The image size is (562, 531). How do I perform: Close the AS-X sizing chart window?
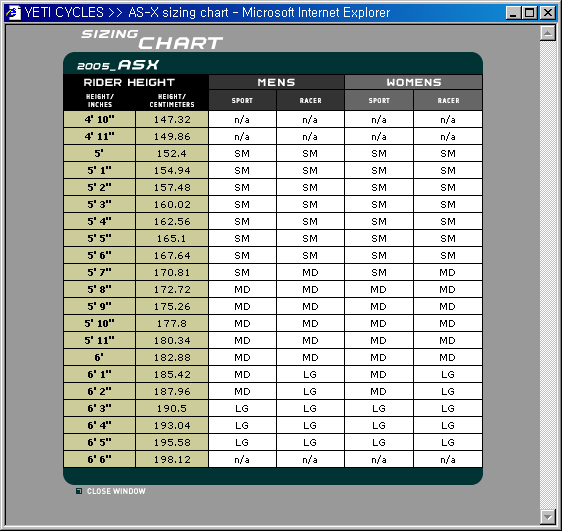(x=548, y=13)
